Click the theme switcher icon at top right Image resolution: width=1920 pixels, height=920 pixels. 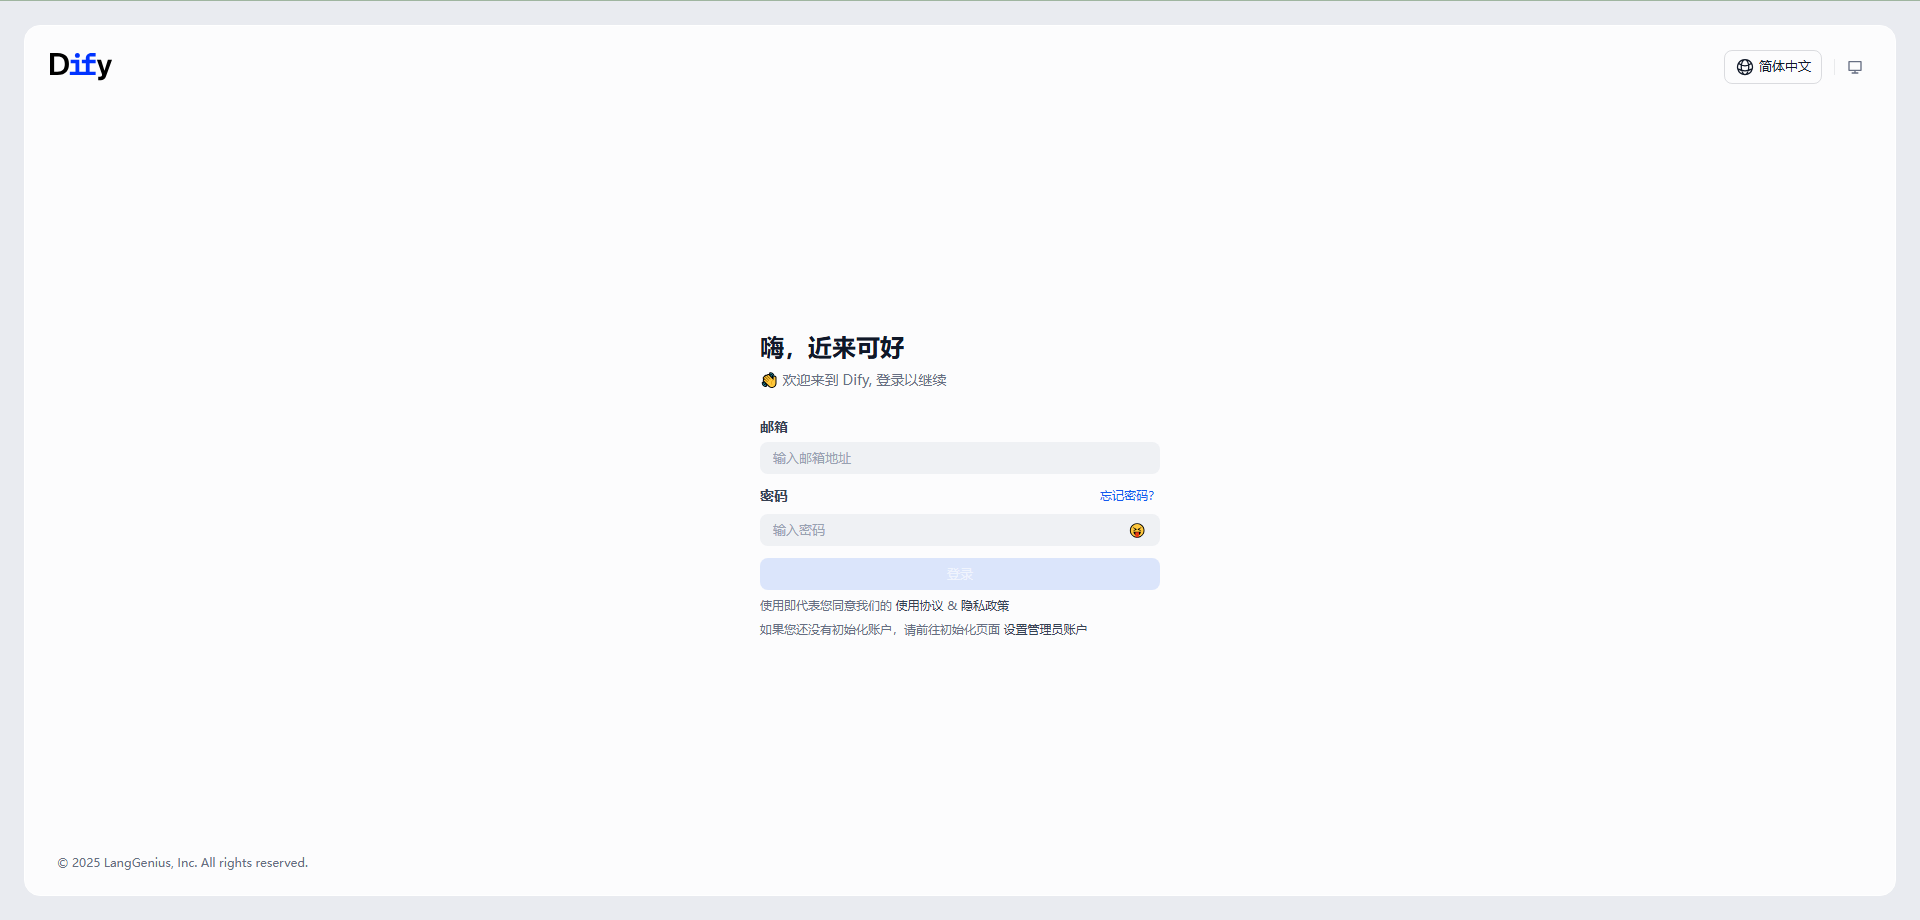pos(1855,66)
